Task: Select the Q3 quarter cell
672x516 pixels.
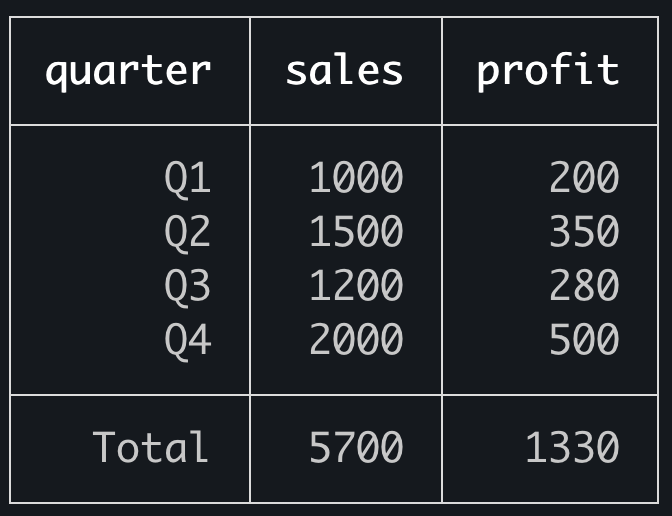Action: [188, 286]
